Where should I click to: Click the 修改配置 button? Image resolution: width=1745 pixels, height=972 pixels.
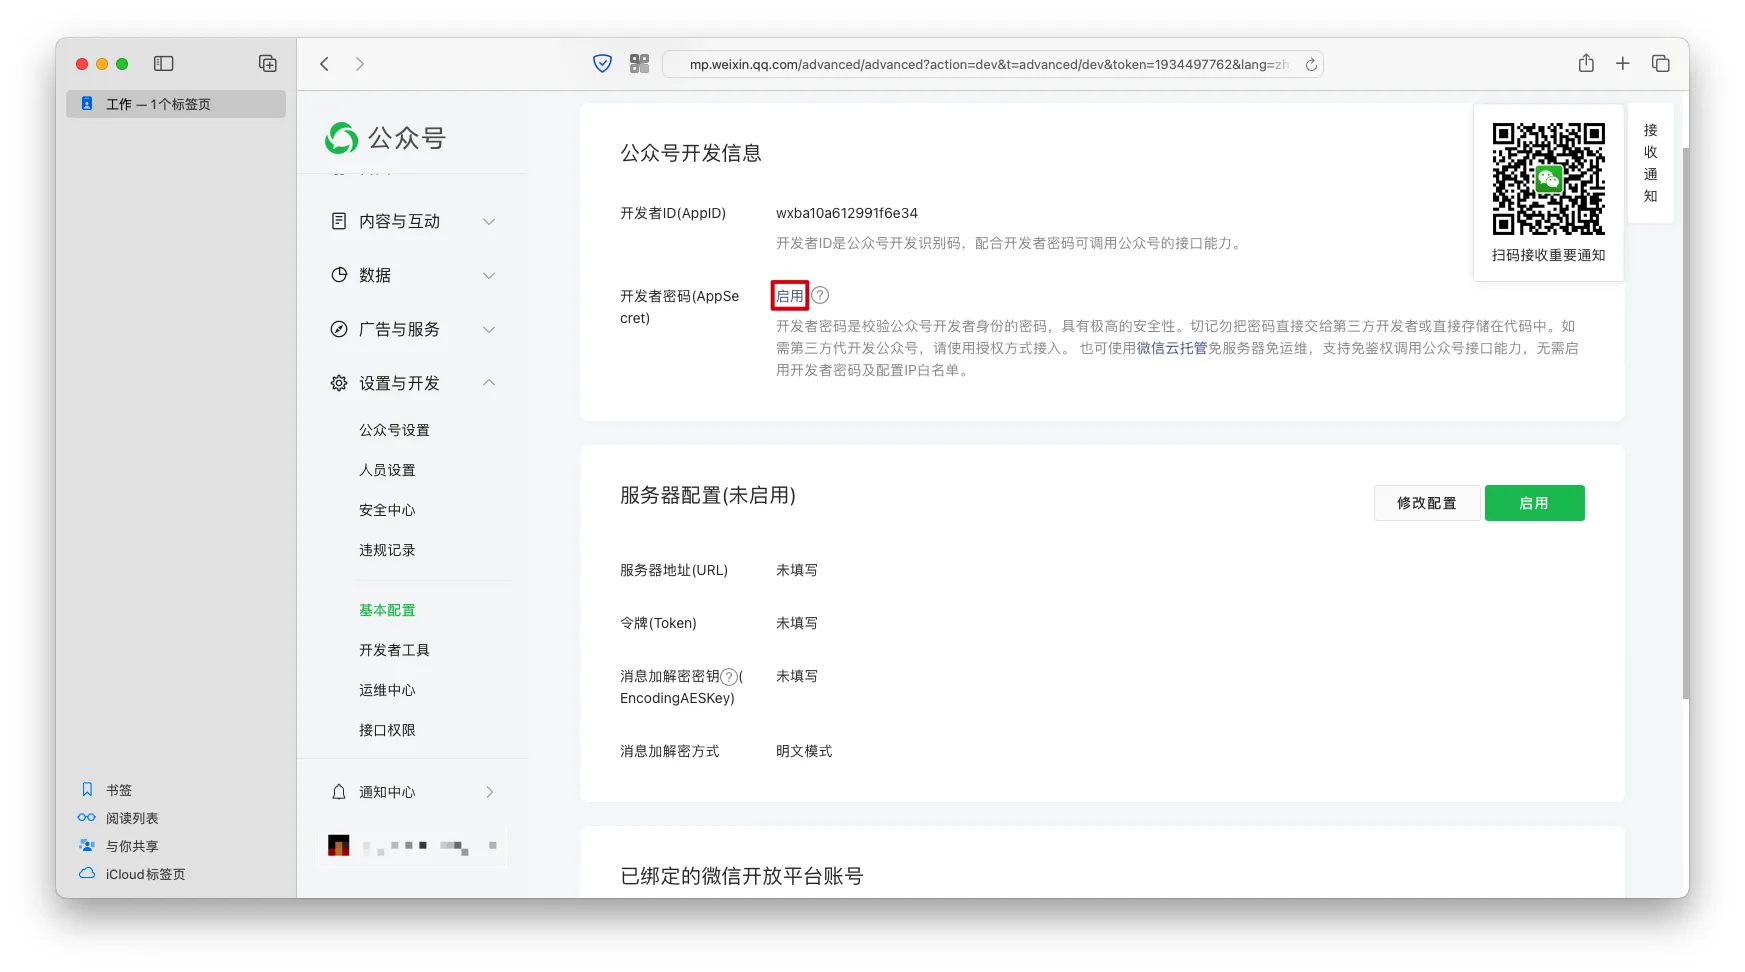[x=1426, y=503]
